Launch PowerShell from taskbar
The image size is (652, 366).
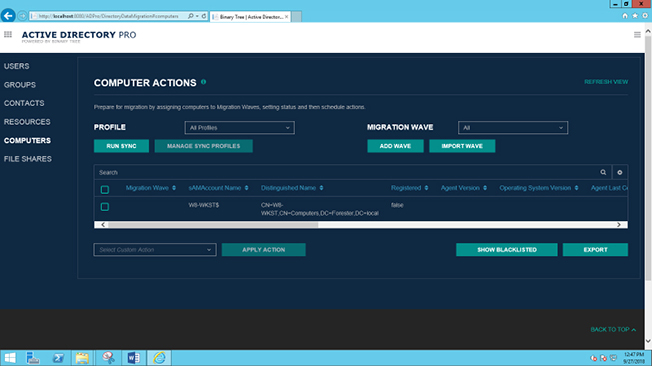point(58,358)
